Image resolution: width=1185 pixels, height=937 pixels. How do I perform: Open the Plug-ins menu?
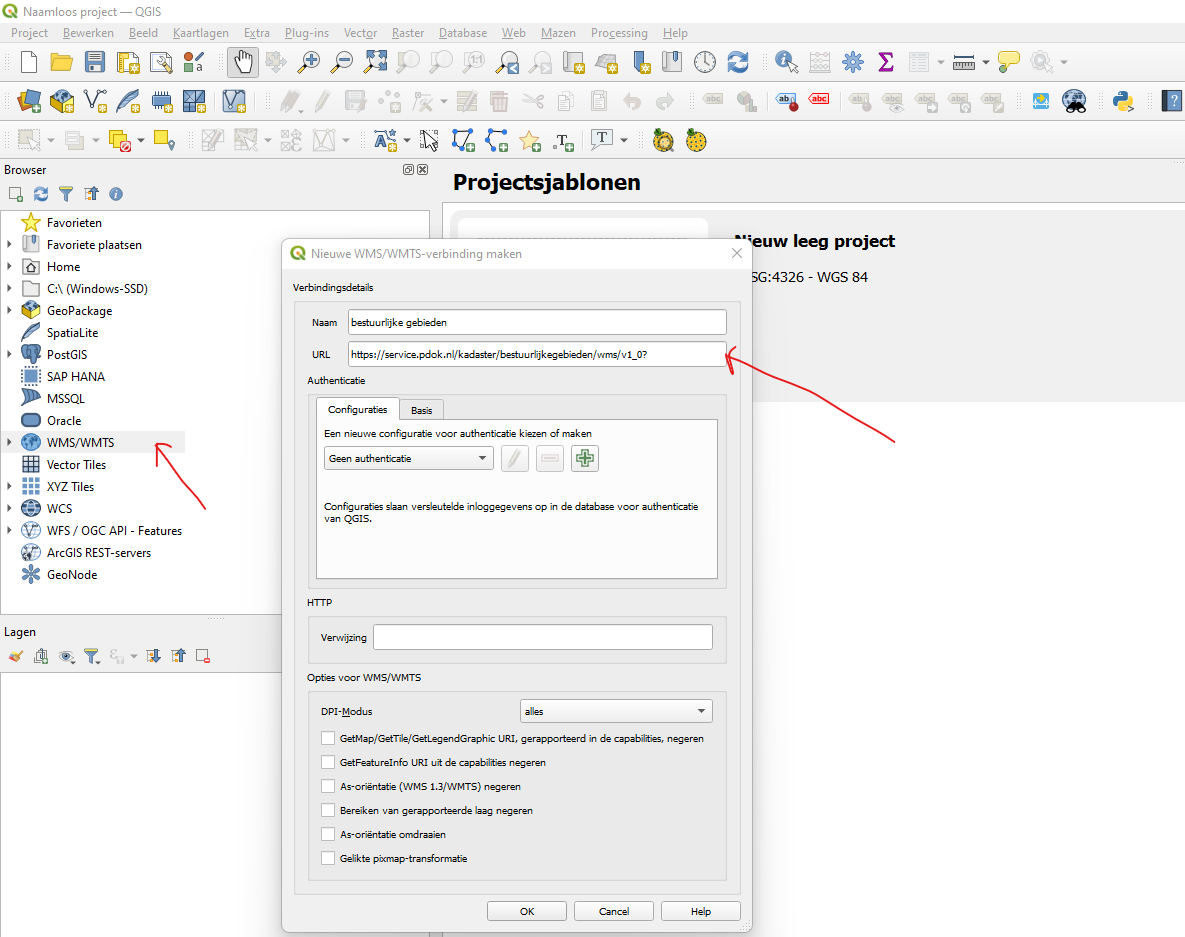(x=307, y=32)
